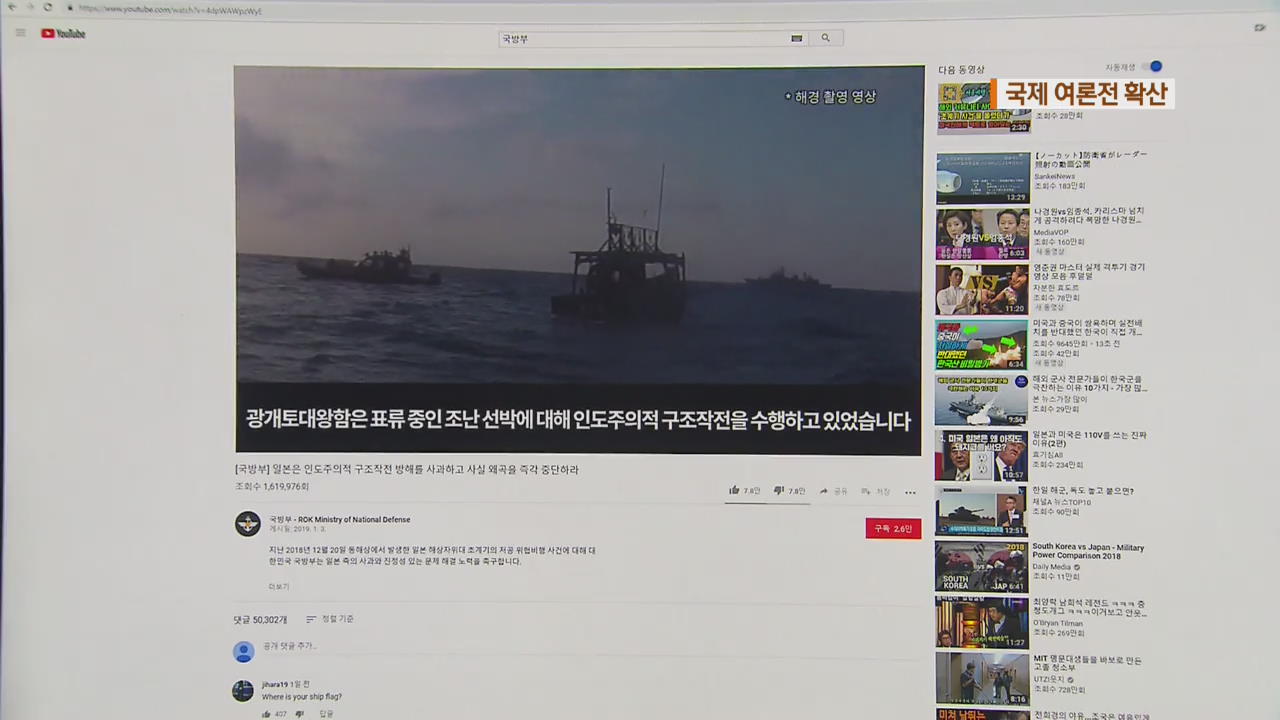Open the MIT 명문대생들을 바보로 만든 title
The height and width of the screenshot is (720, 1280).
coord(1087,664)
